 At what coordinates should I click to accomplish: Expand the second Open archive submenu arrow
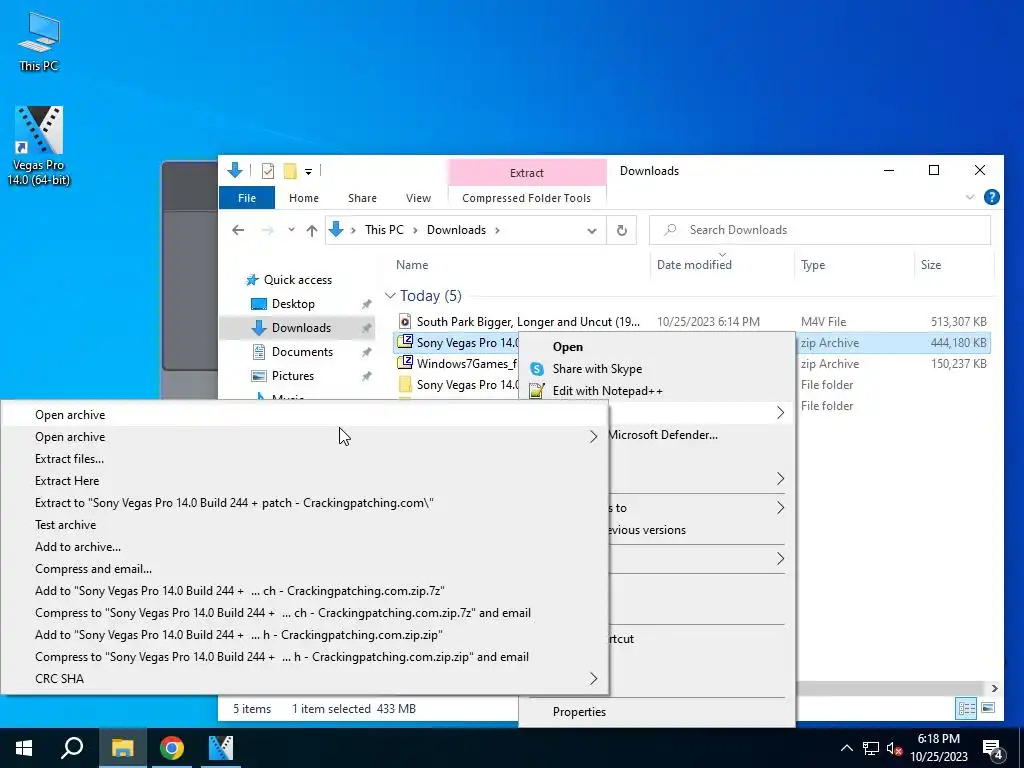pyautogui.click(x=593, y=436)
